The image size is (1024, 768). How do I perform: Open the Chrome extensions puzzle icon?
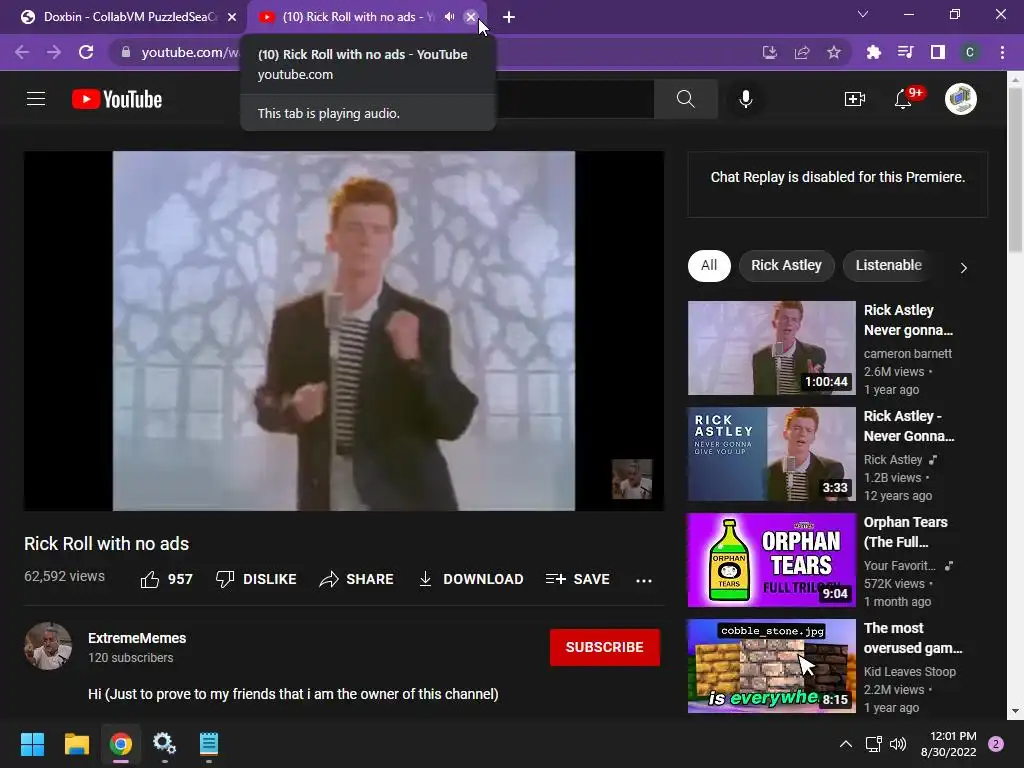coord(873,52)
